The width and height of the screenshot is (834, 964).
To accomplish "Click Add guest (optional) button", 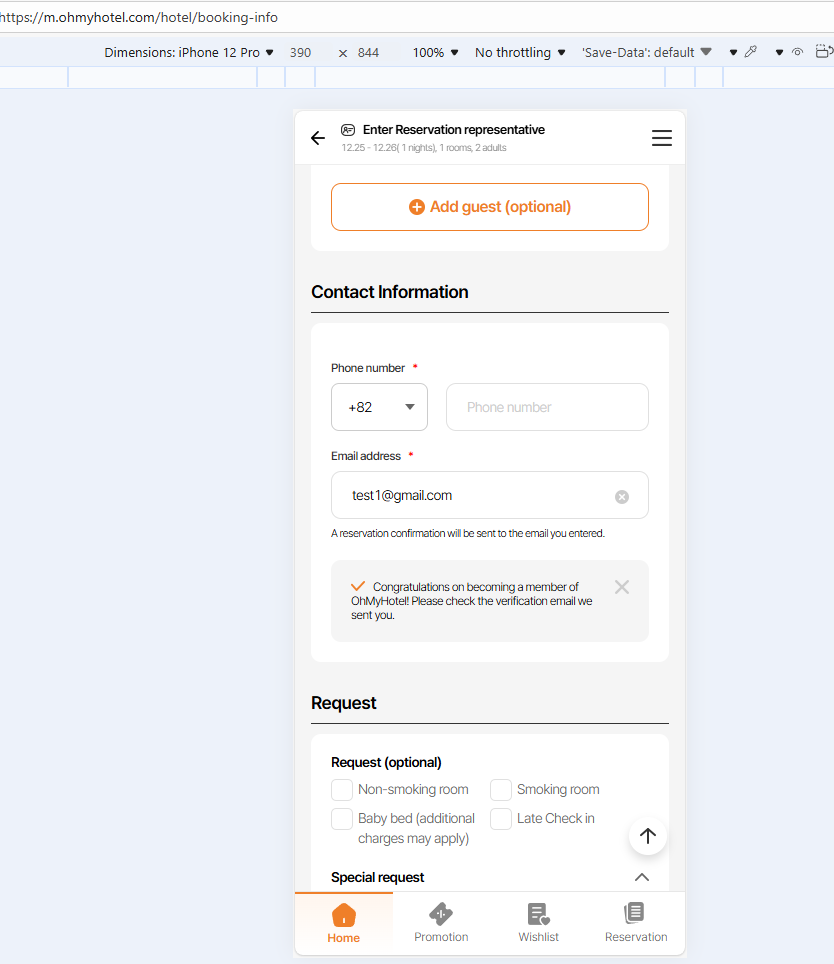I will point(490,207).
